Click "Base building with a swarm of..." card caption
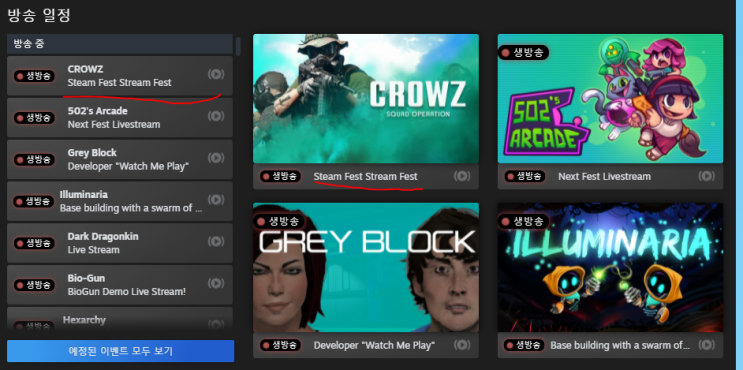743x370 pixels. click(x=620, y=345)
